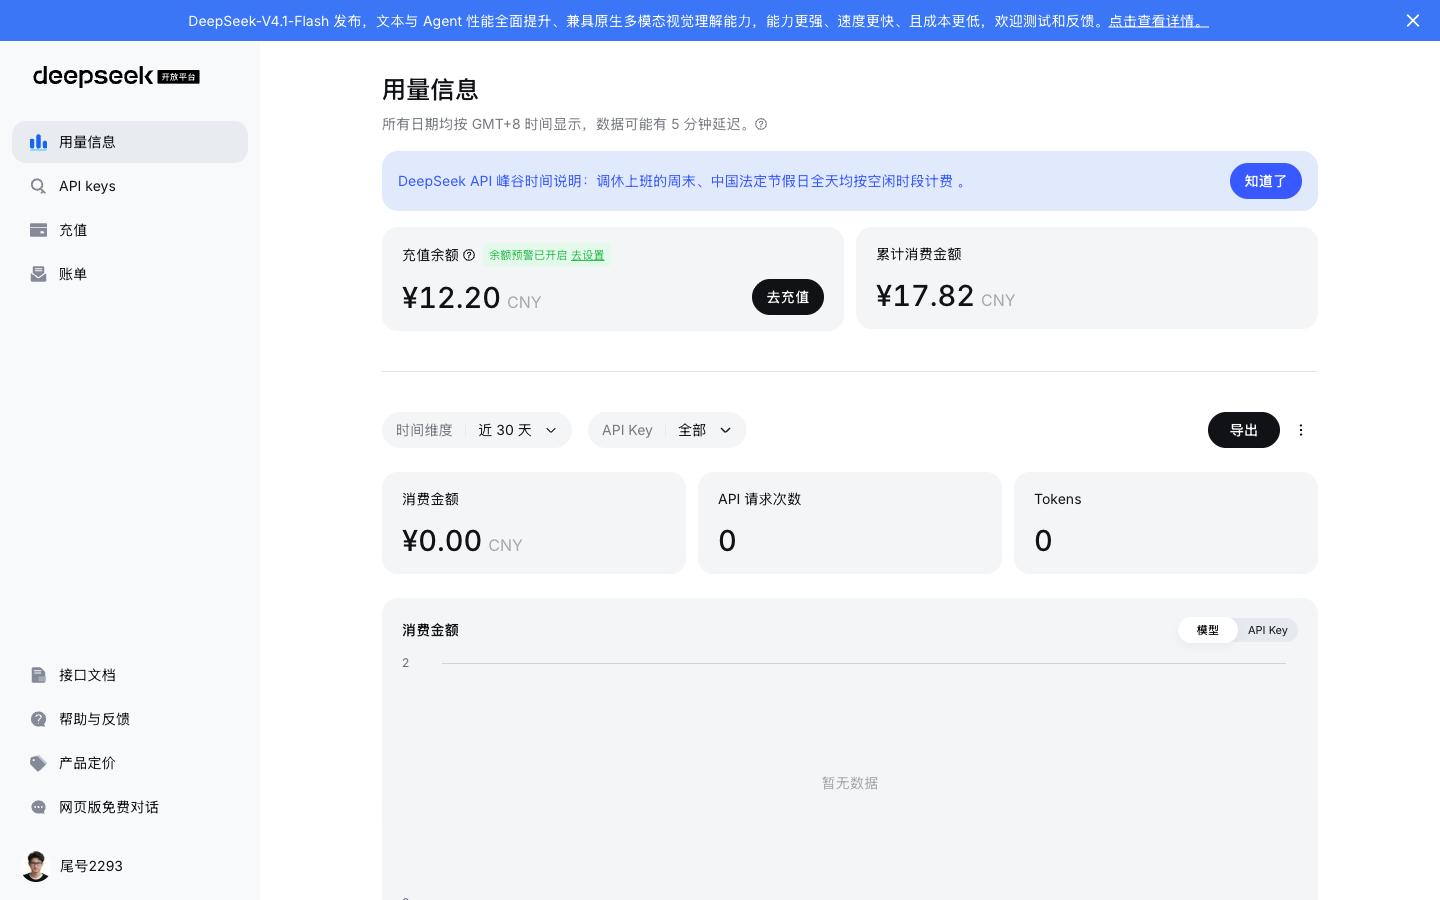Click the free web chat bubble icon
The height and width of the screenshot is (900, 1440).
click(x=38, y=807)
